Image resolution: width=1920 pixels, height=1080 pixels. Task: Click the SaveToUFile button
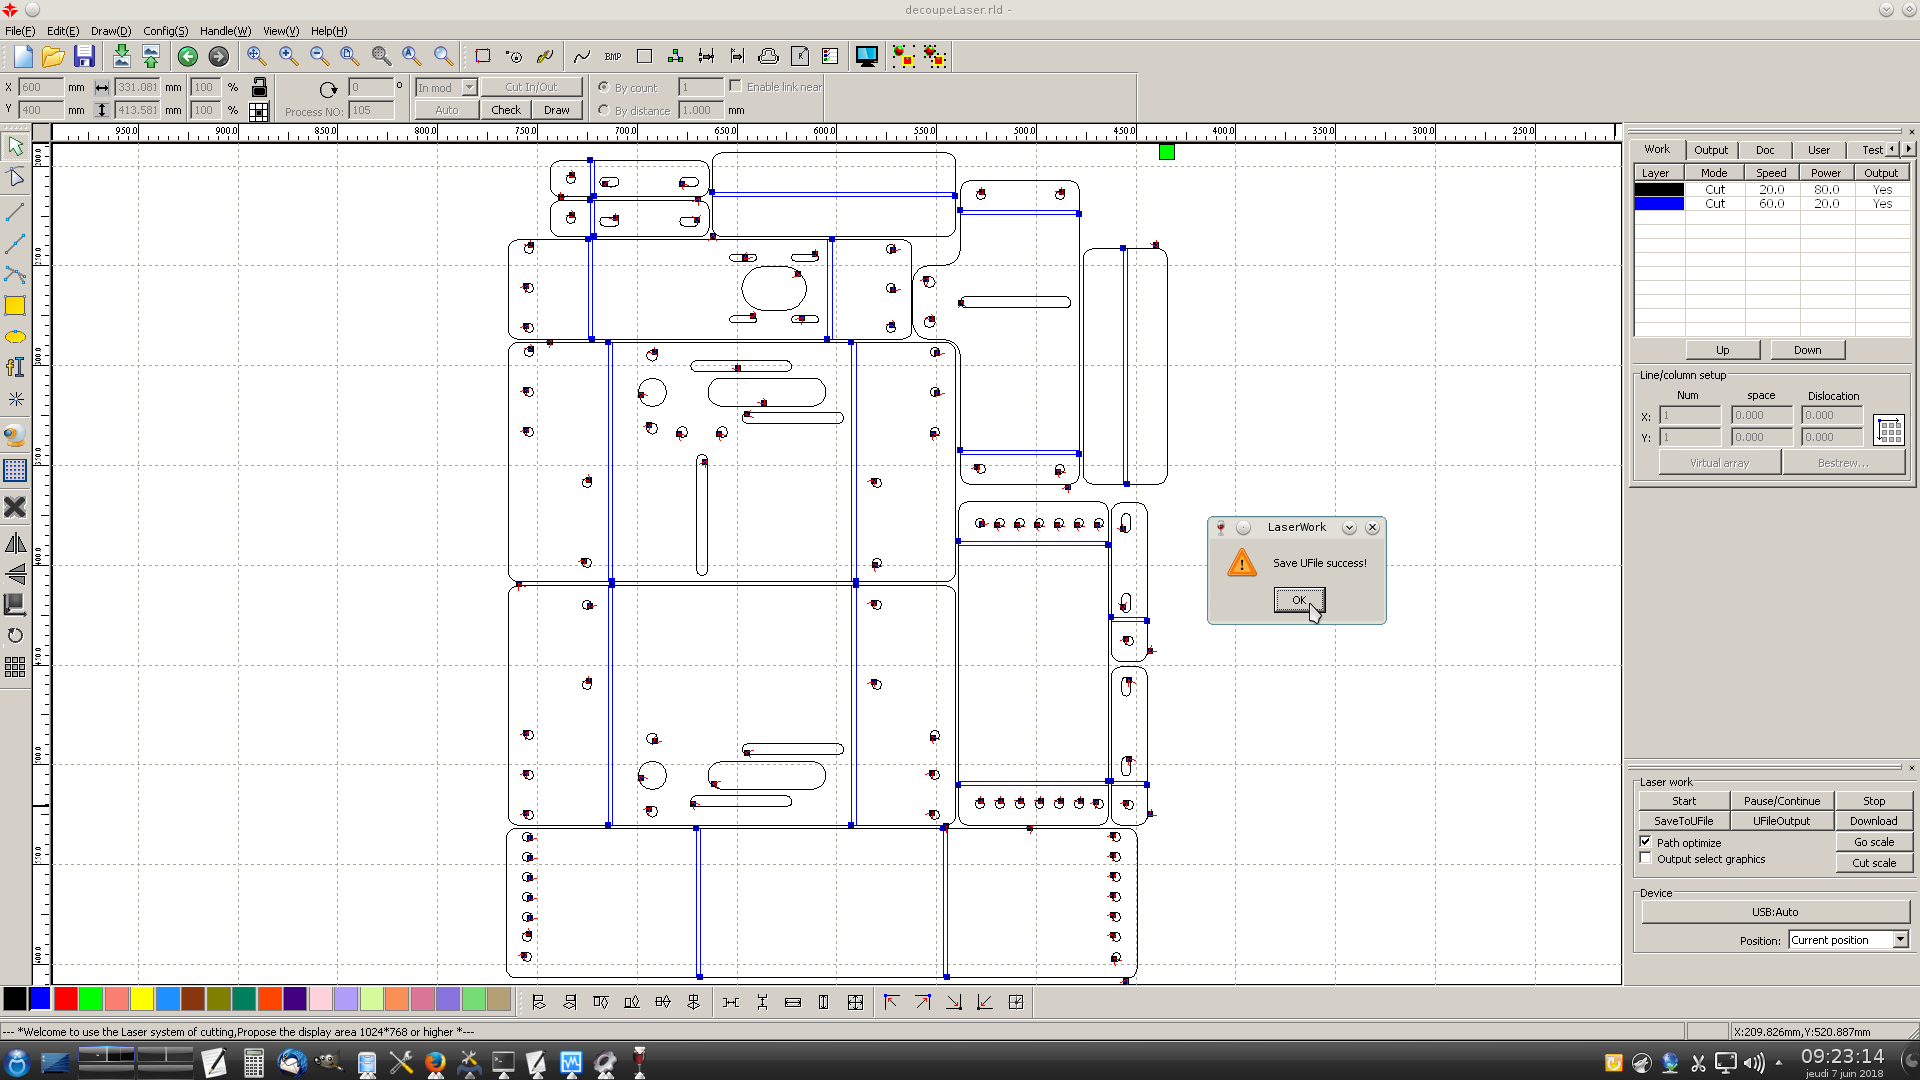1683,821
